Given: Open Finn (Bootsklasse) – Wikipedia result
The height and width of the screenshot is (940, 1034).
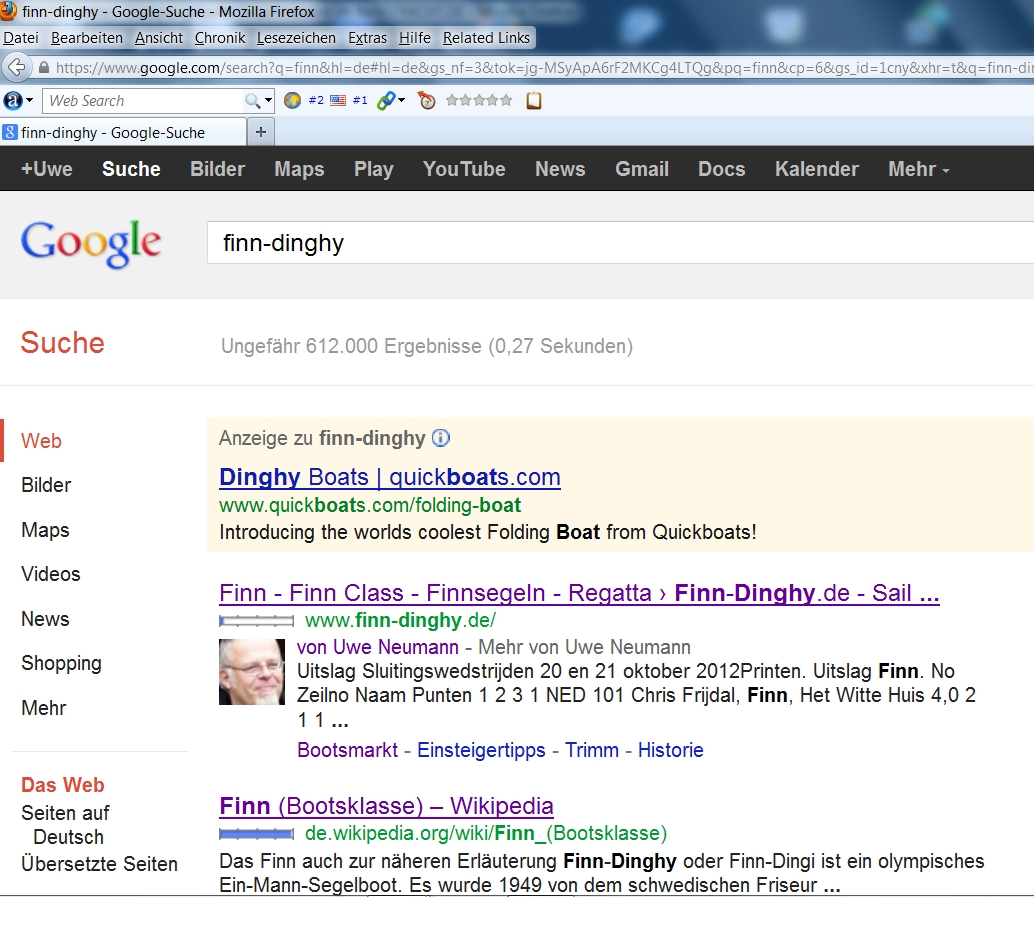Looking at the screenshot, I should [386, 806].
